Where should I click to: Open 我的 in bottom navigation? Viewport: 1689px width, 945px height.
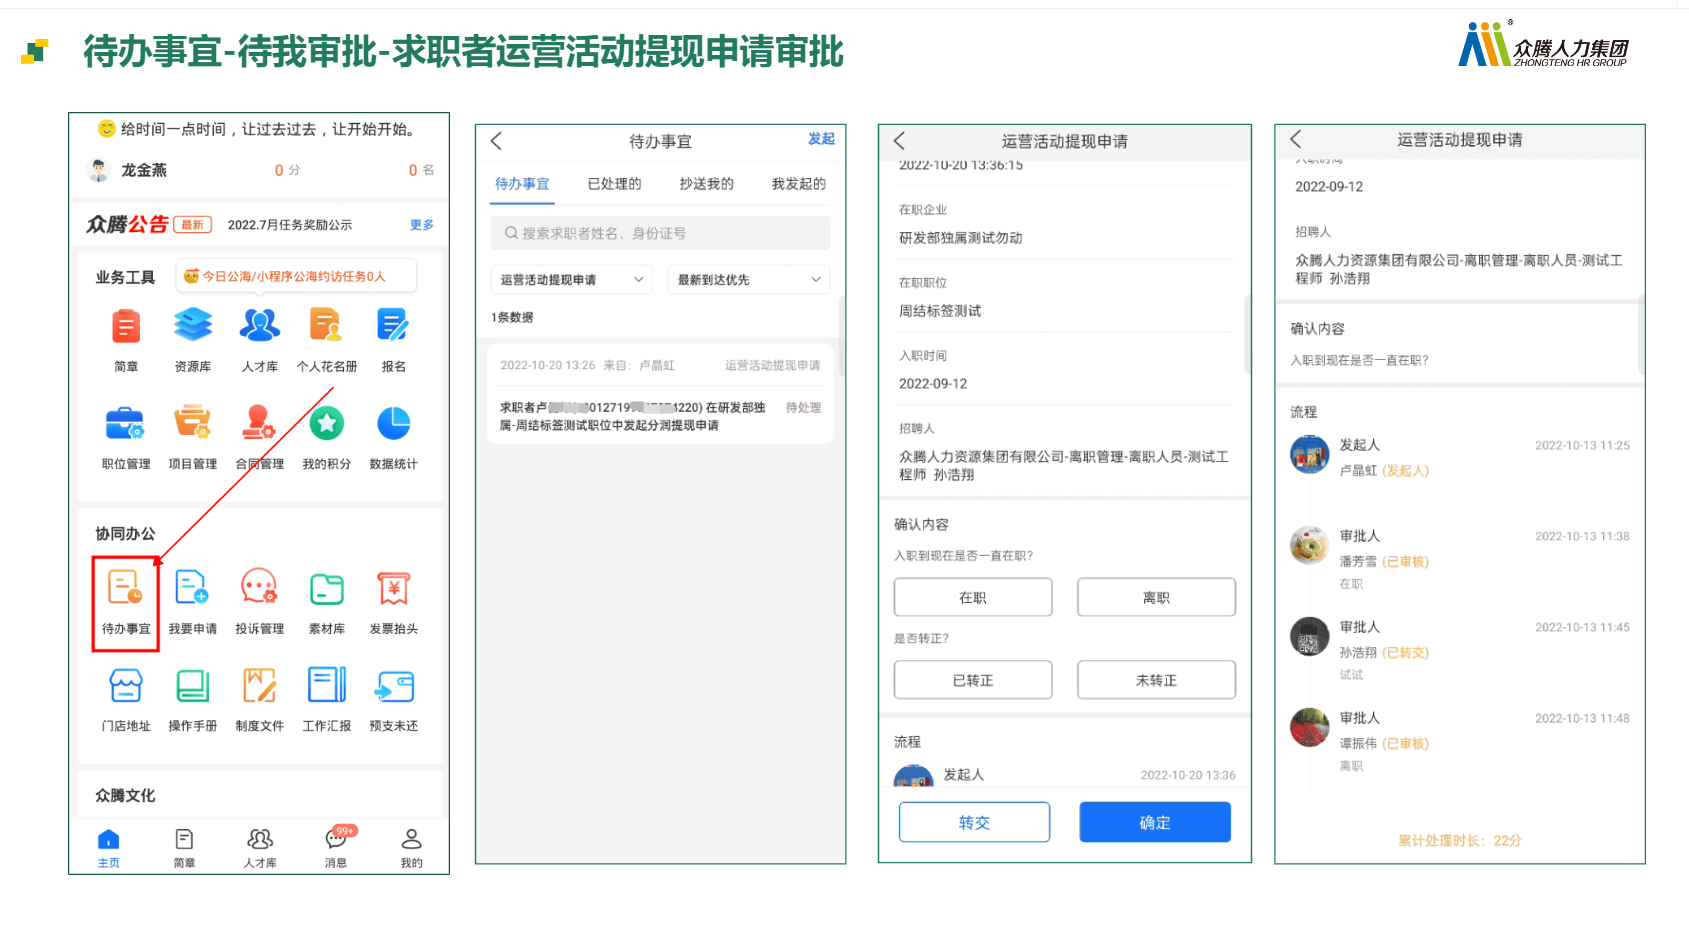click(x=411, y=848)
